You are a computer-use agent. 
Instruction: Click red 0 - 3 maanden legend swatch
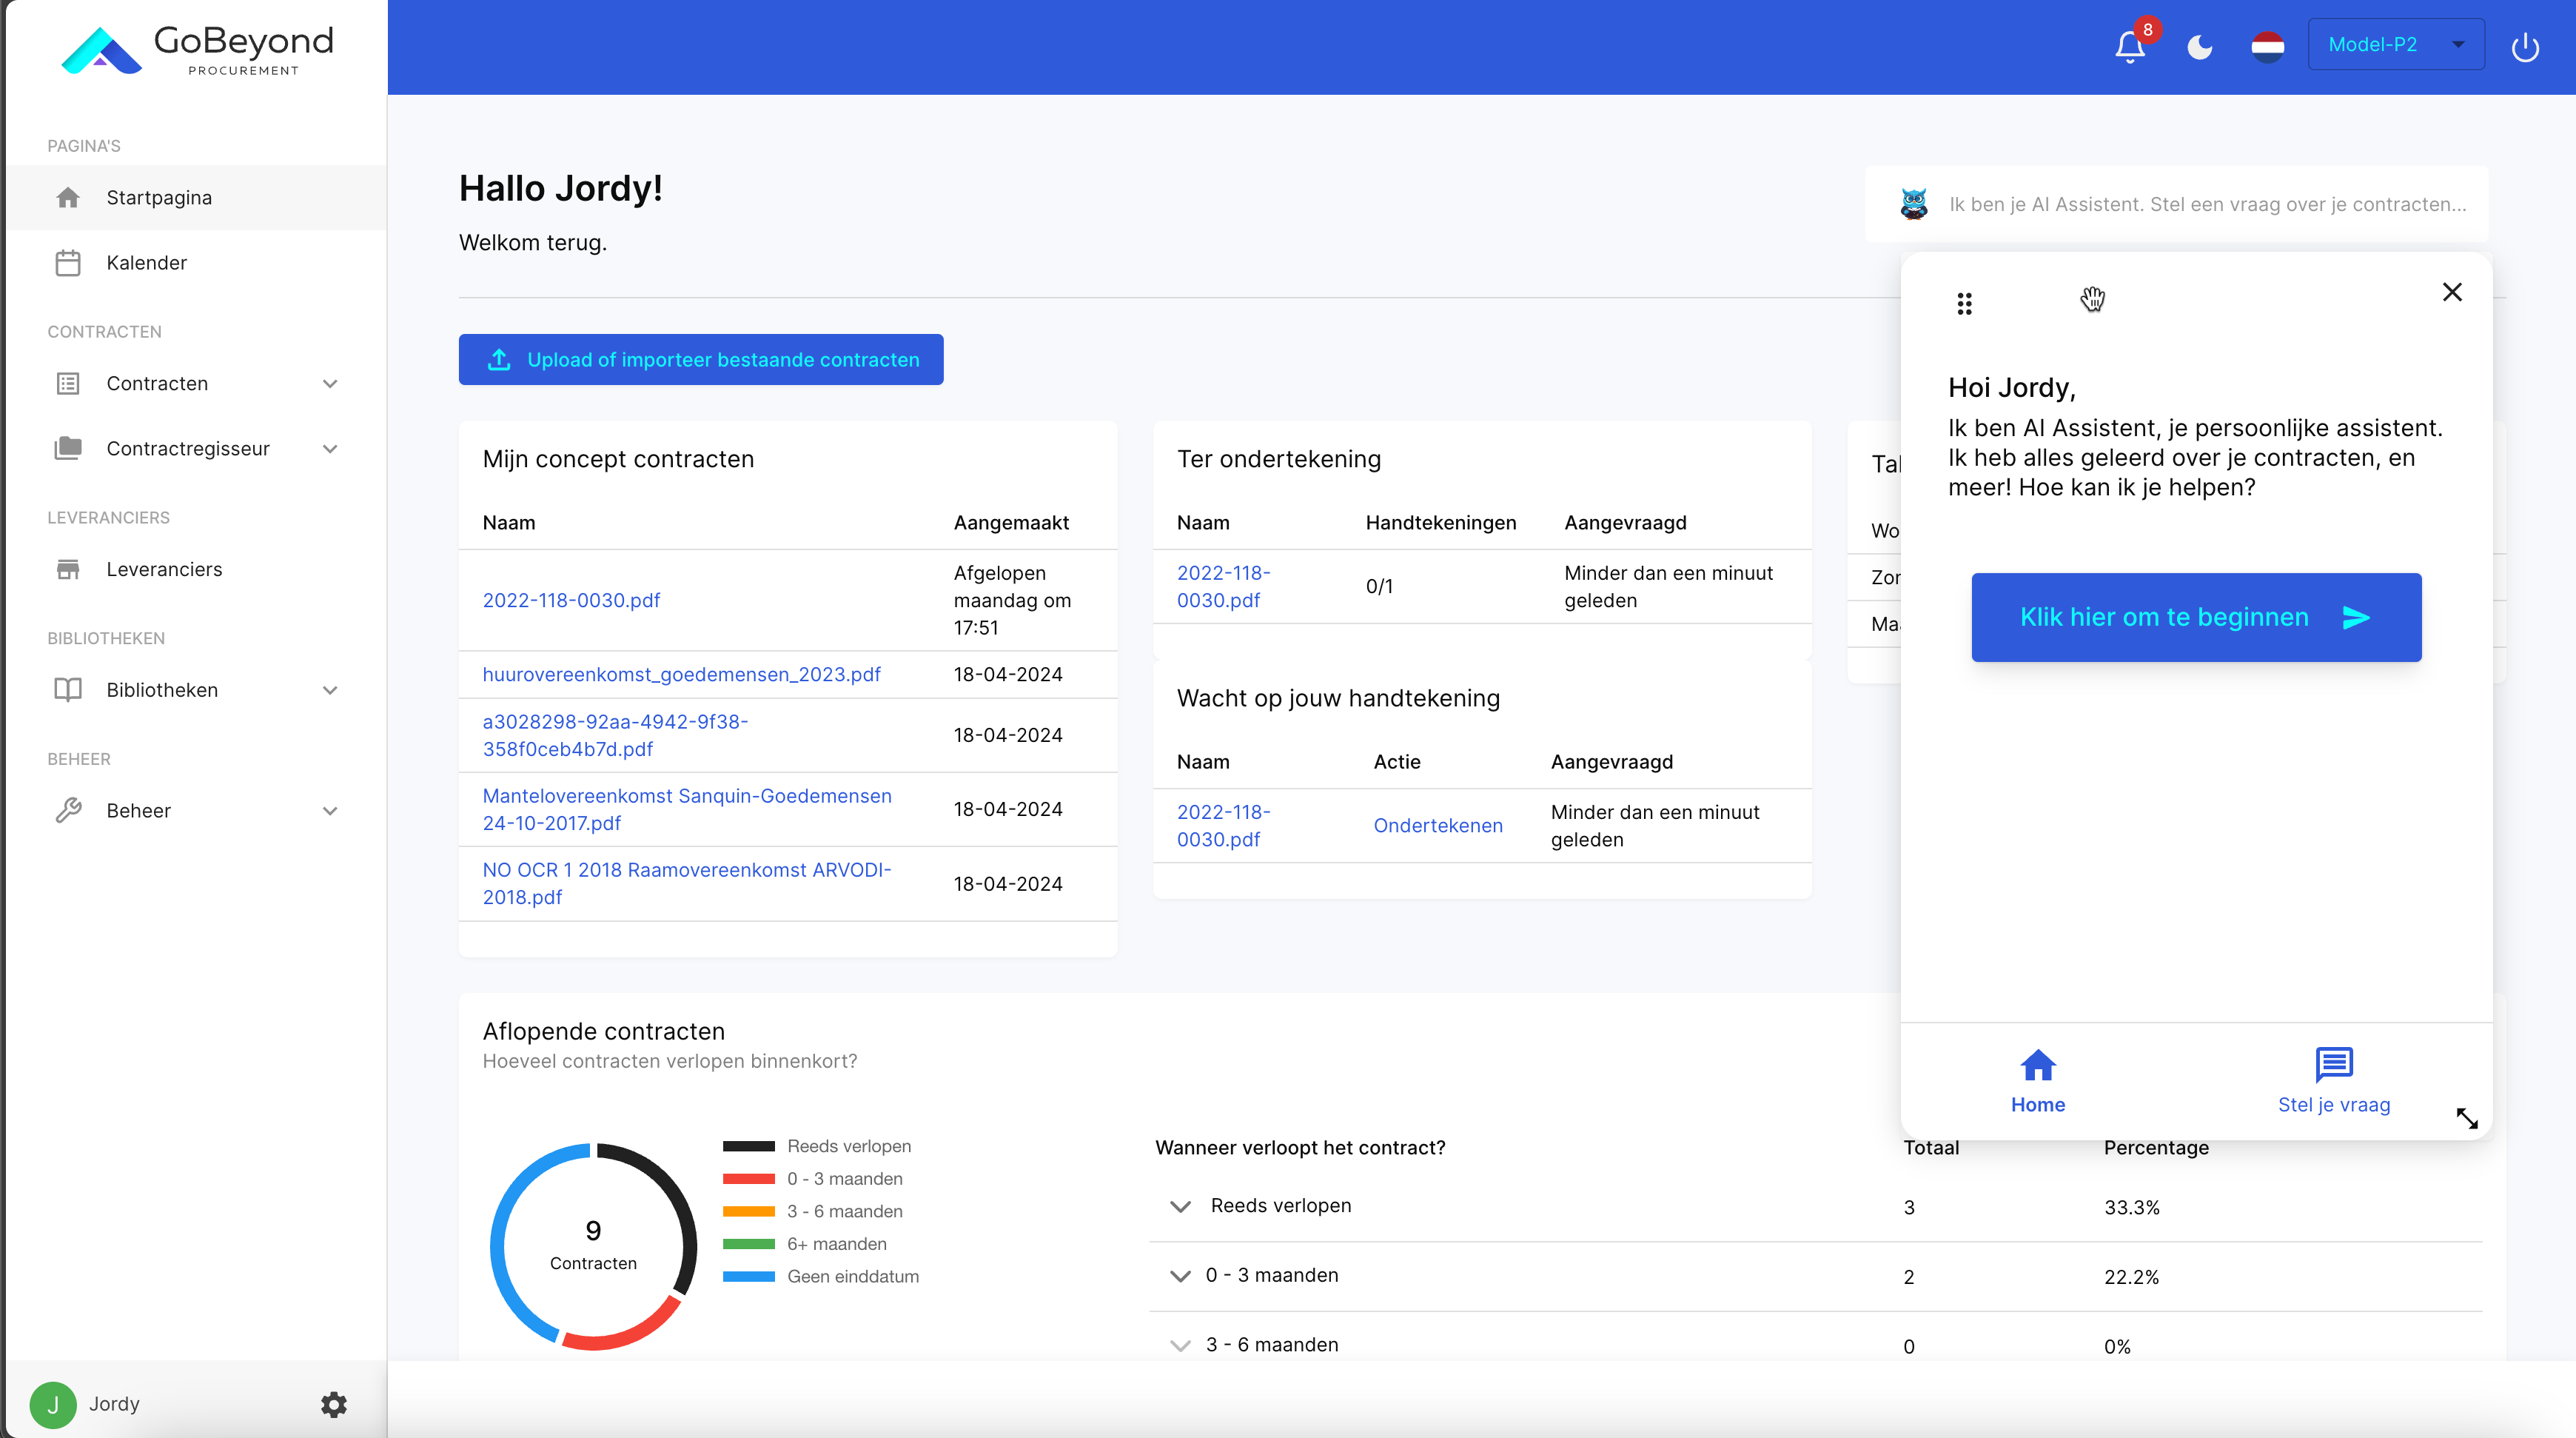click(748, 1179)
